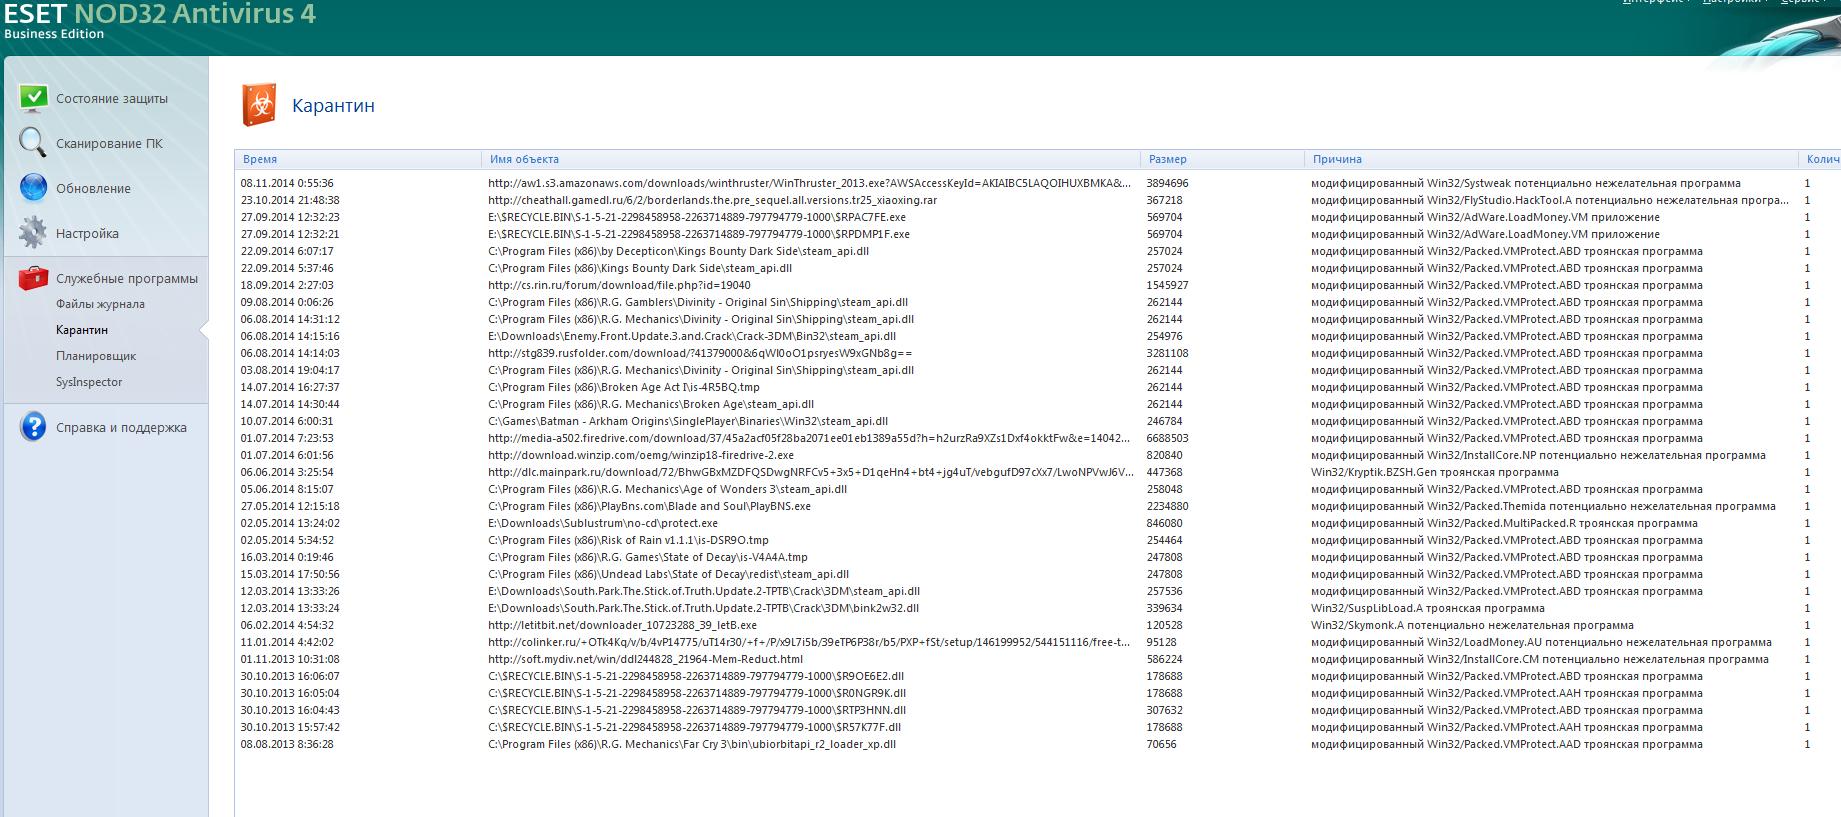The image size is (1841, 817).
Task: Click the globe Update icon
Action: [x=33, y=188]
